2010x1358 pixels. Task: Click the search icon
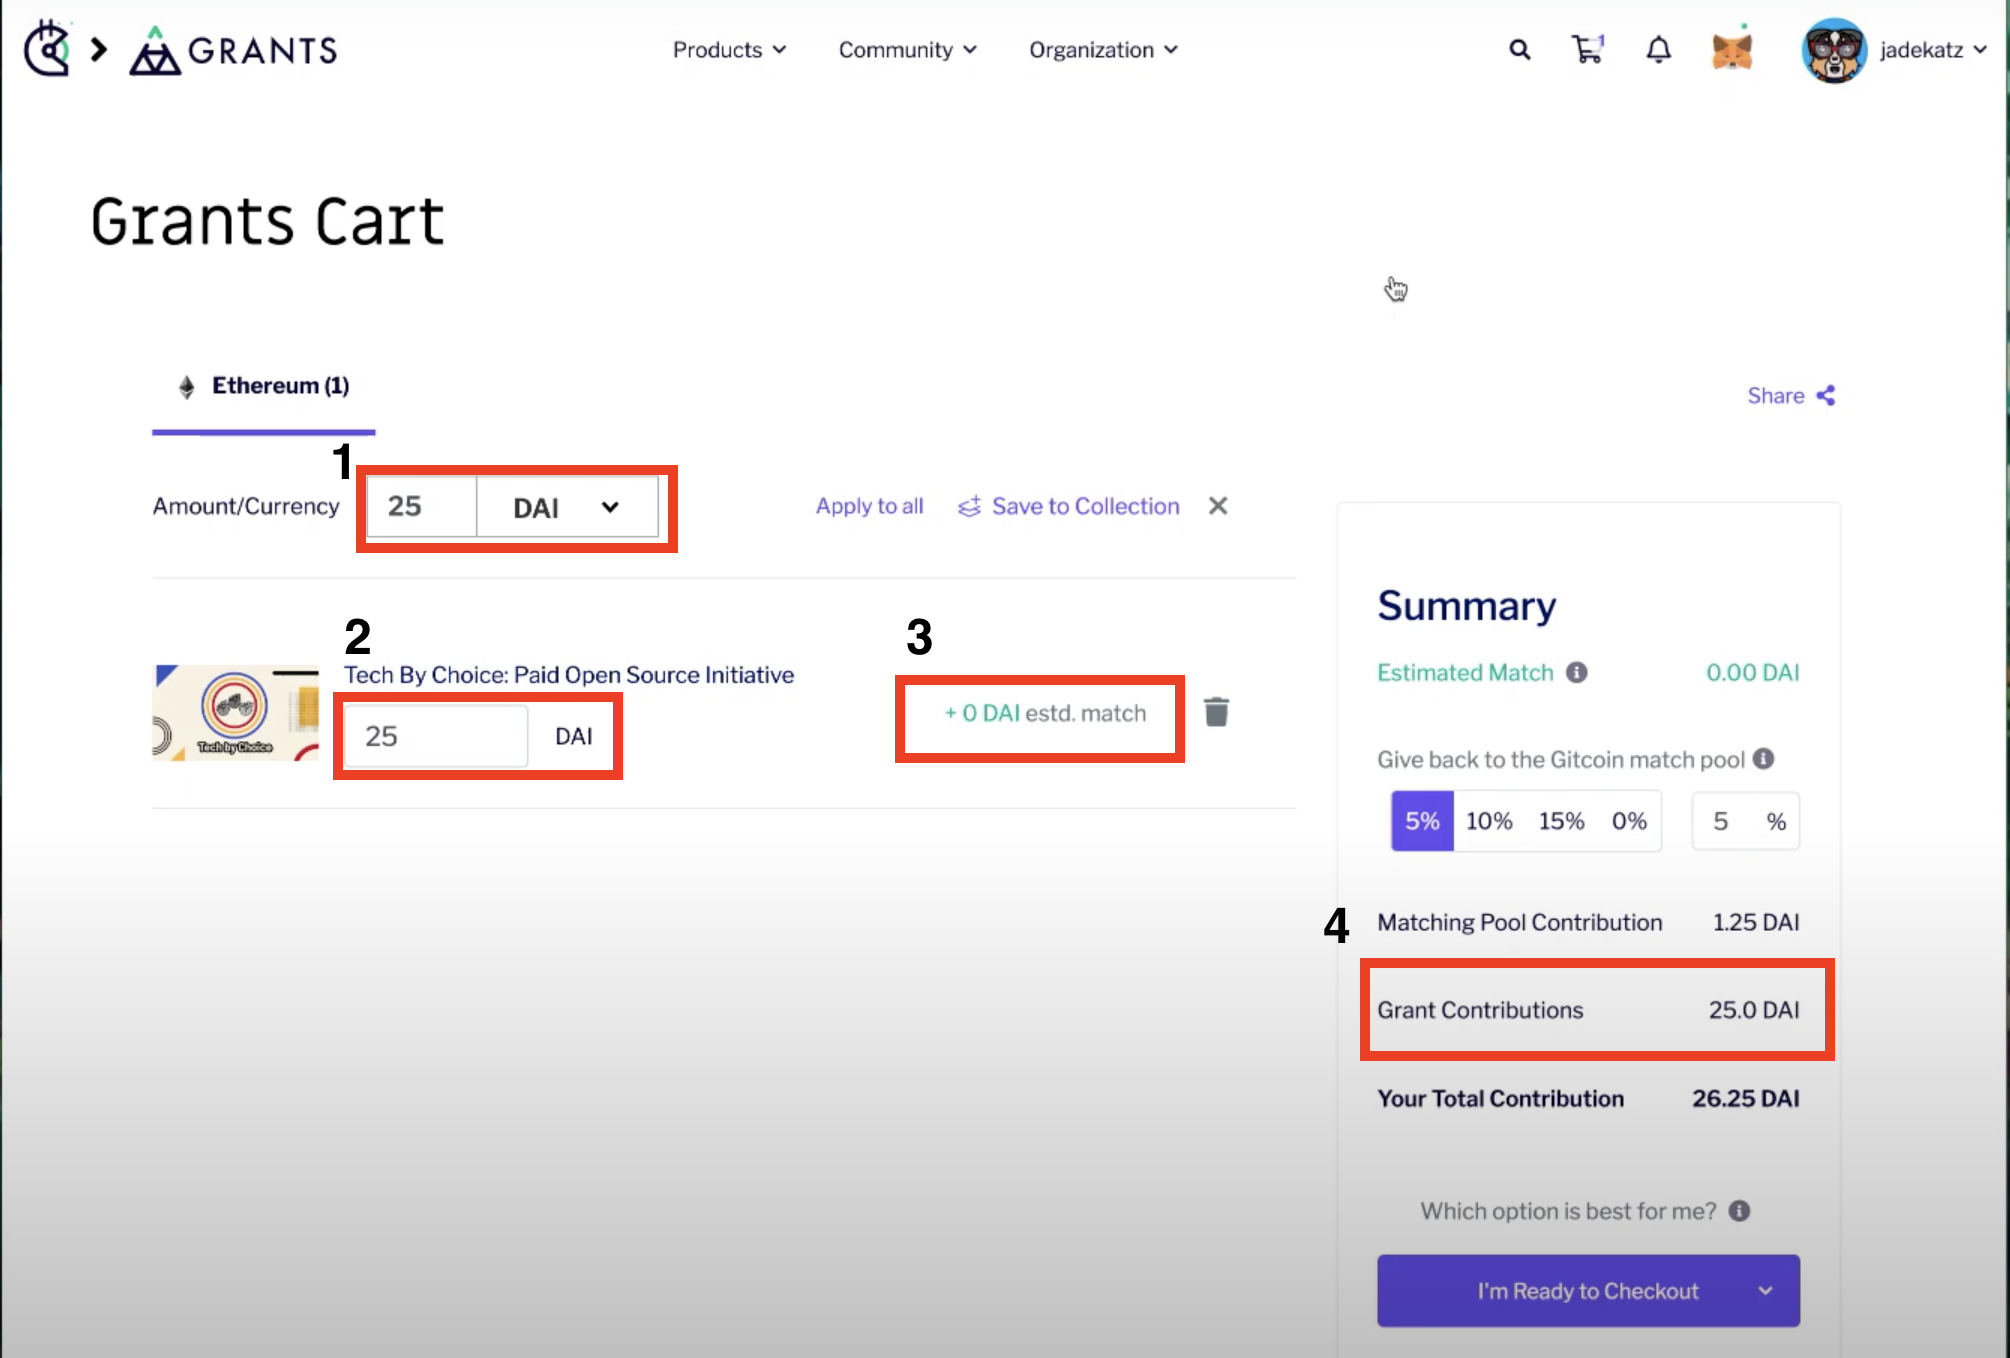pyautogui.click(x=1519, y=50)
